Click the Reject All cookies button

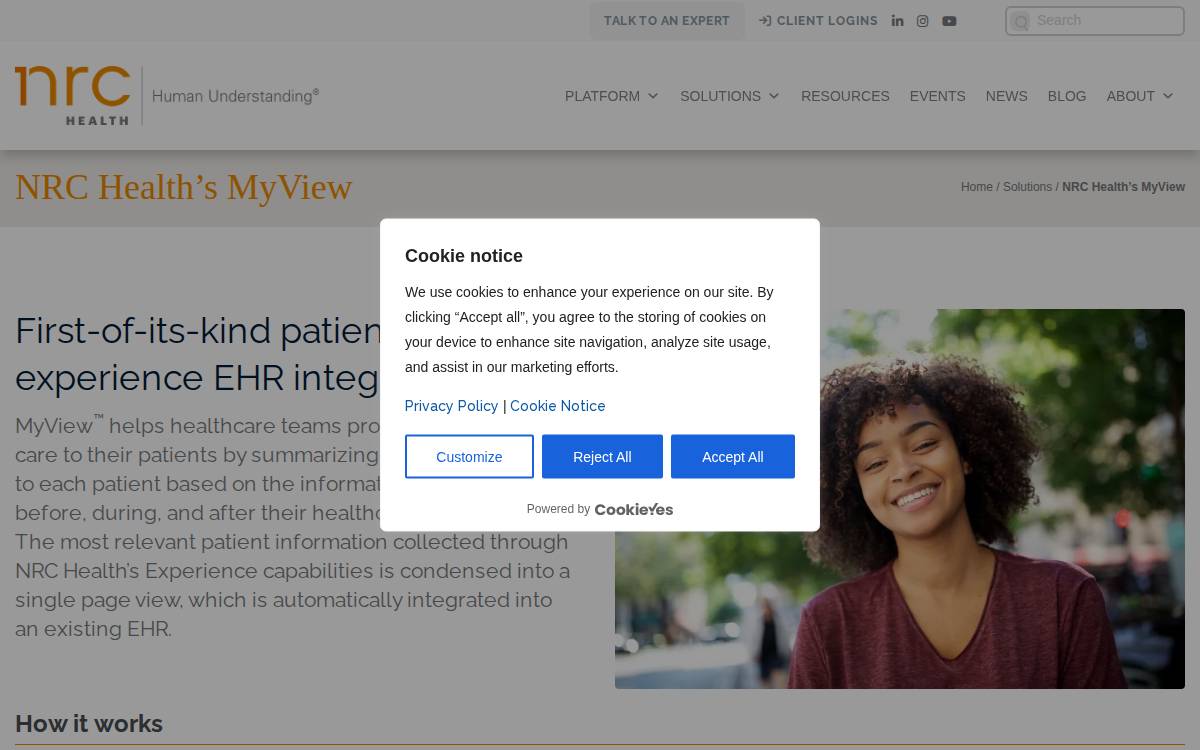tap(602, 457)
